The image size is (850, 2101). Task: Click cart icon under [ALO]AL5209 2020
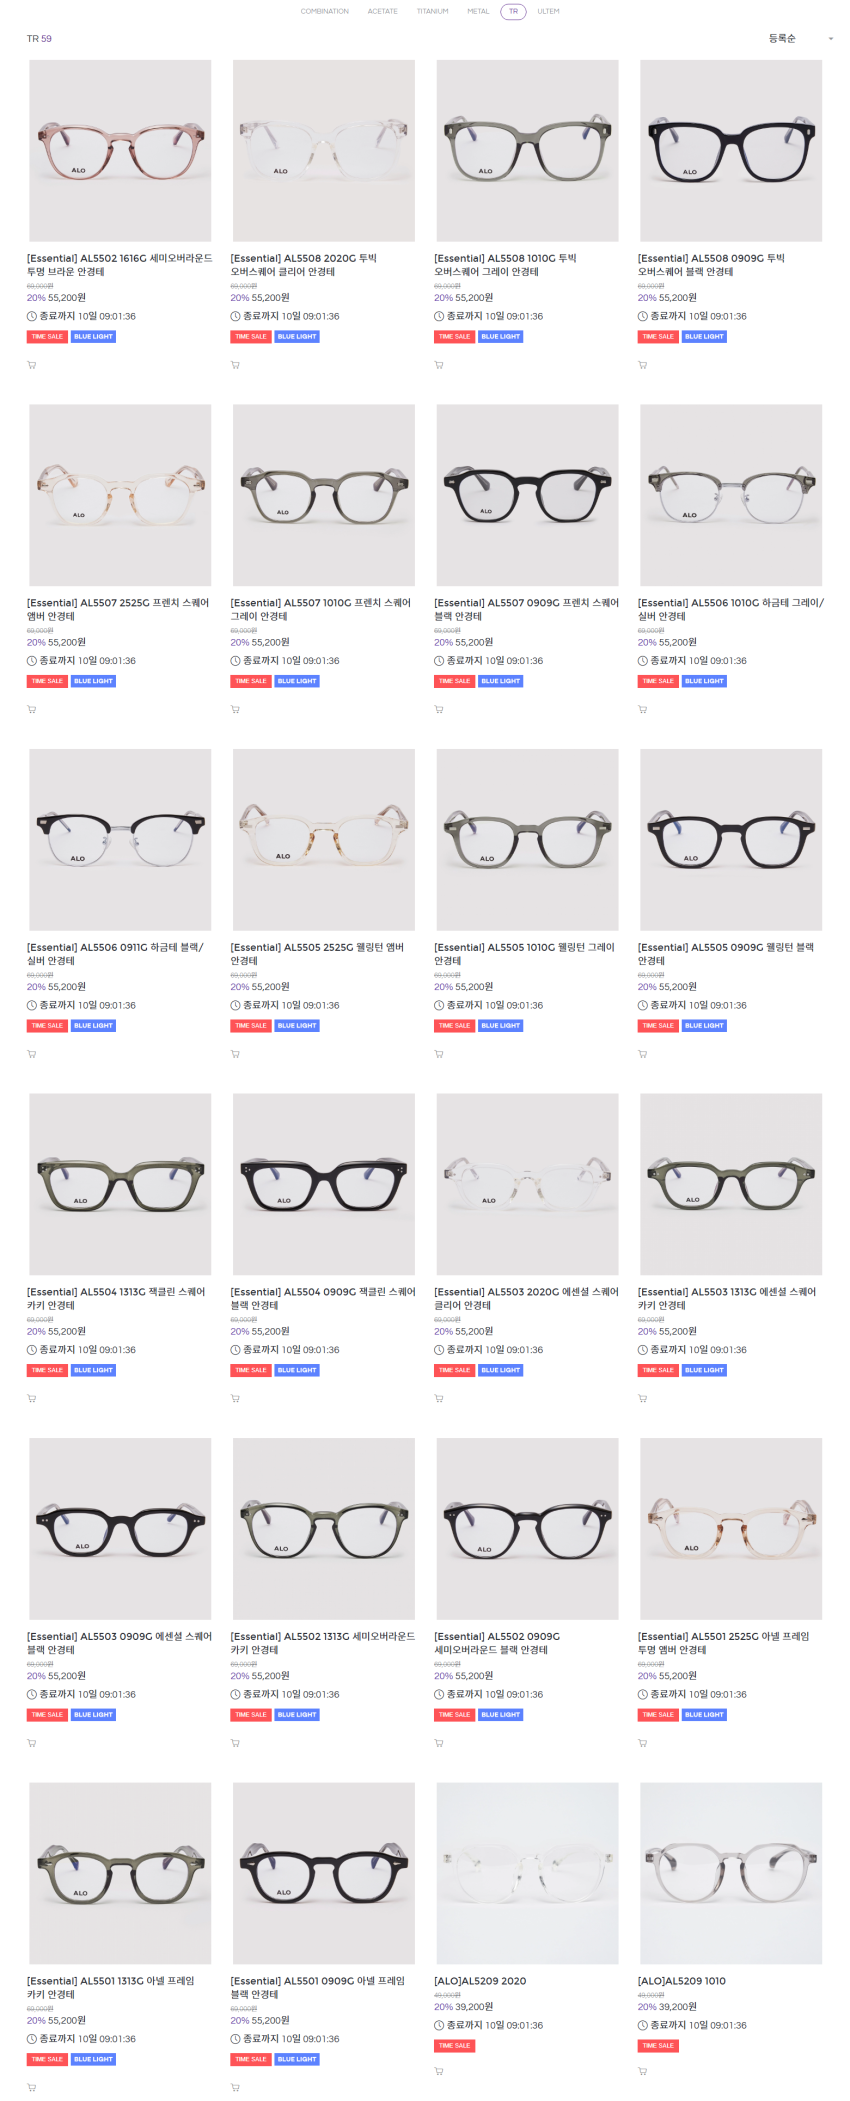click(x=438, y=2071)
